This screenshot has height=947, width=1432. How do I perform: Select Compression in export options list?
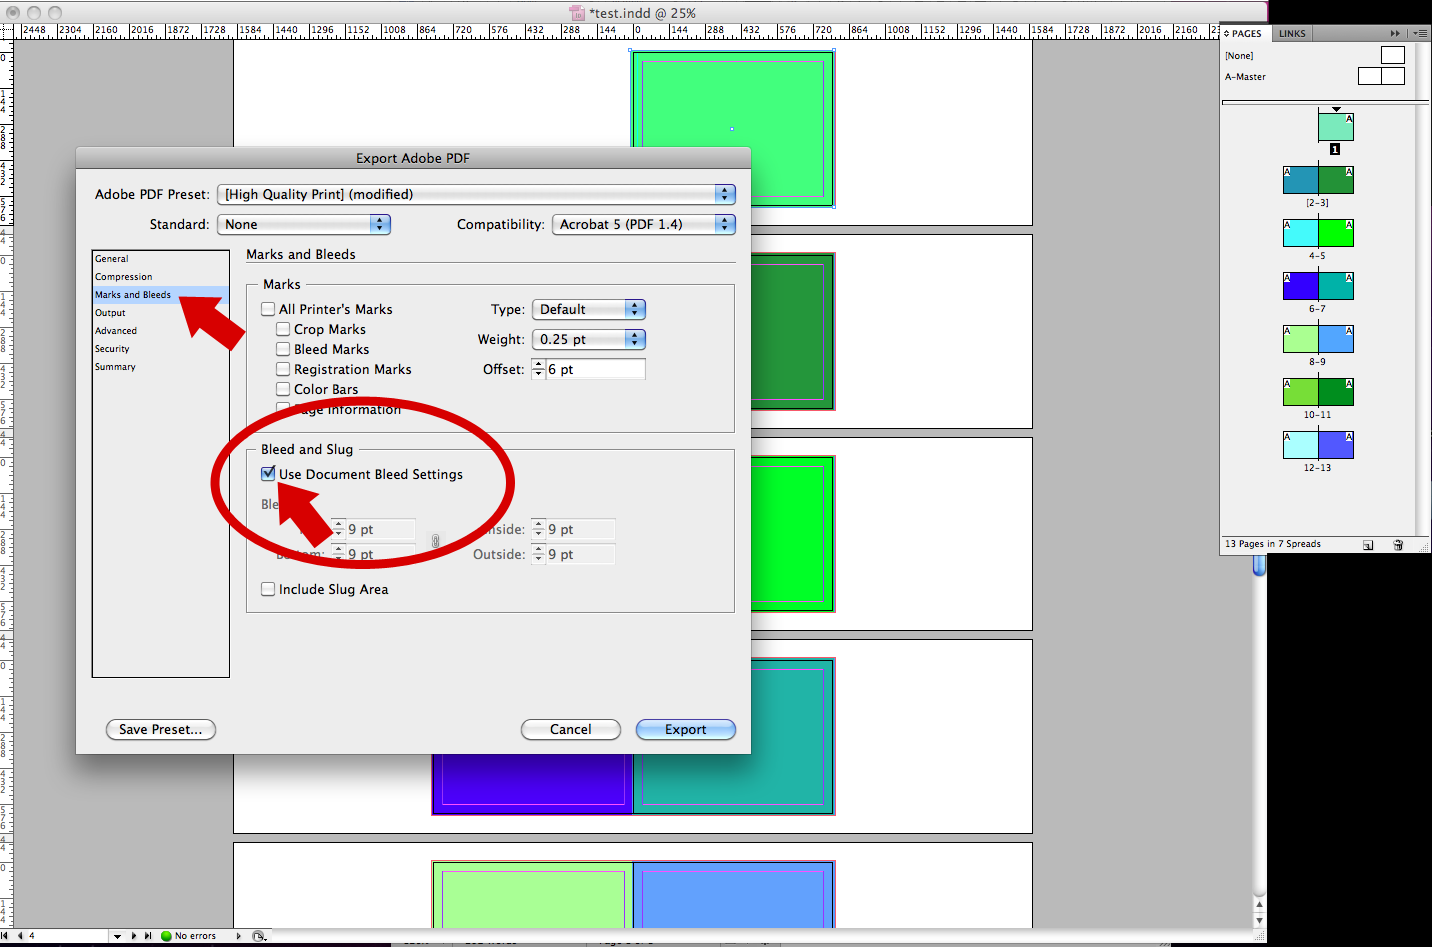pyautogui.click(x=160, y=277)
